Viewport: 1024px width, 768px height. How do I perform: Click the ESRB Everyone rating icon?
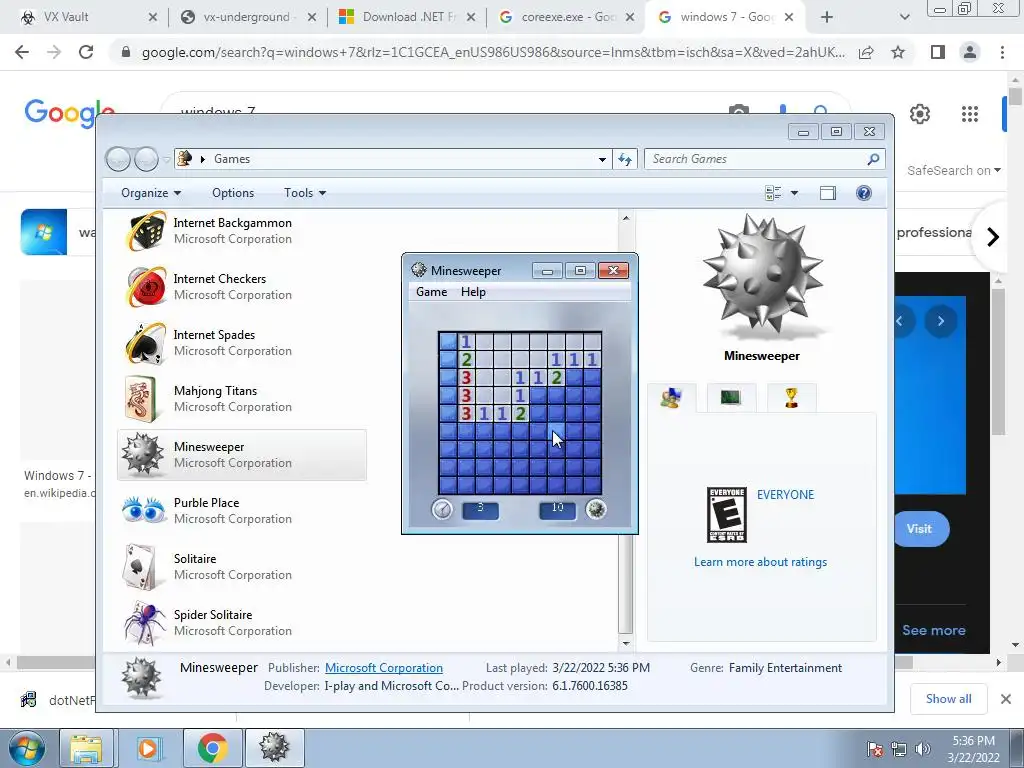[726, 515]
